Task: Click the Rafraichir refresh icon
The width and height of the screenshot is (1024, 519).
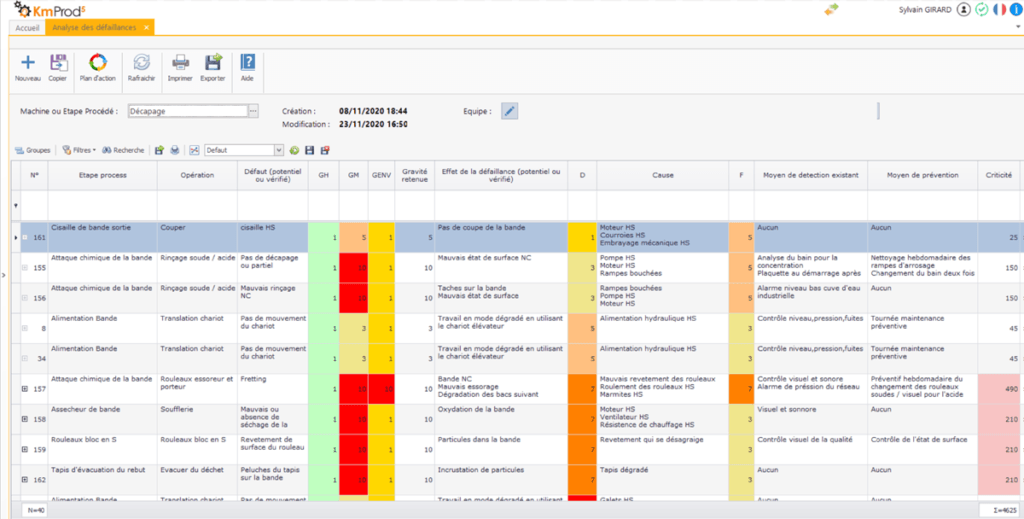Action: (x=142, y=63)
